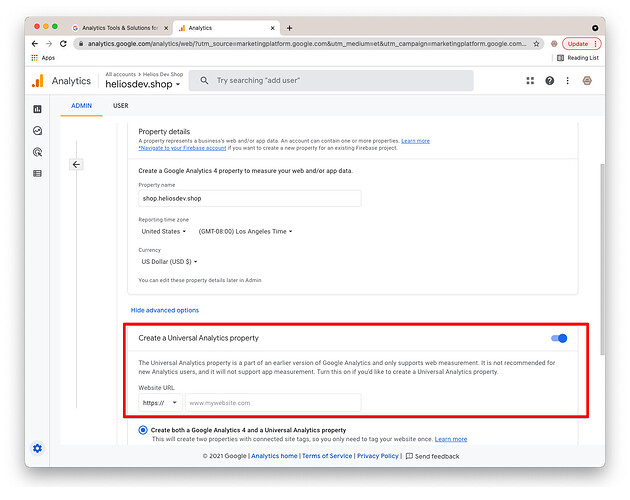The height and width of the screenshot is (500, 630).
Task: Go back with the admin back arrow
Action: pyautogui.click(x=76, y=164)
